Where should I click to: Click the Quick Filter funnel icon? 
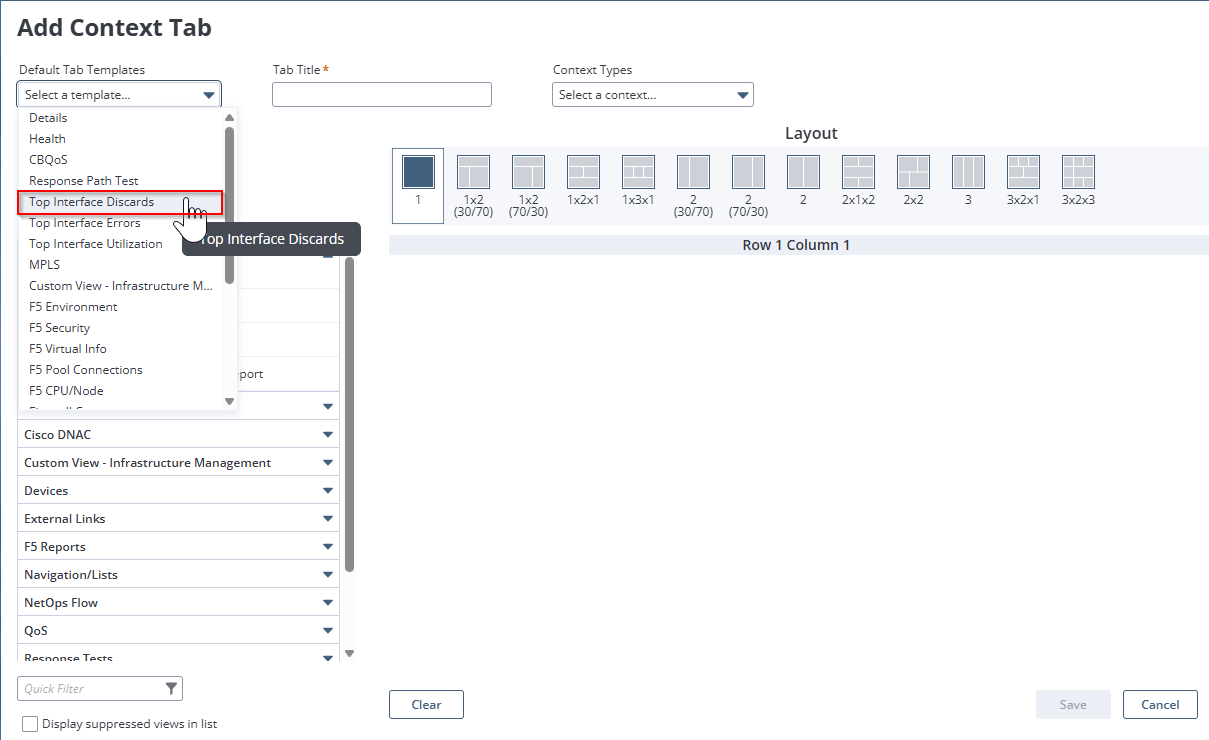(171, 688)
